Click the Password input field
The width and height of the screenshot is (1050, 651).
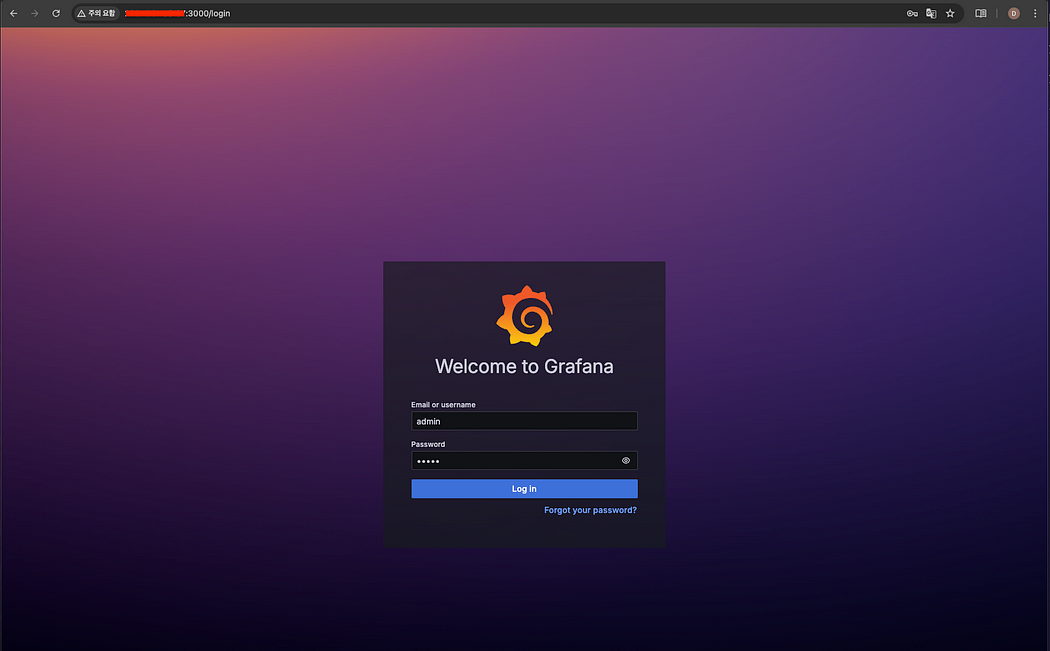(524, 461)
